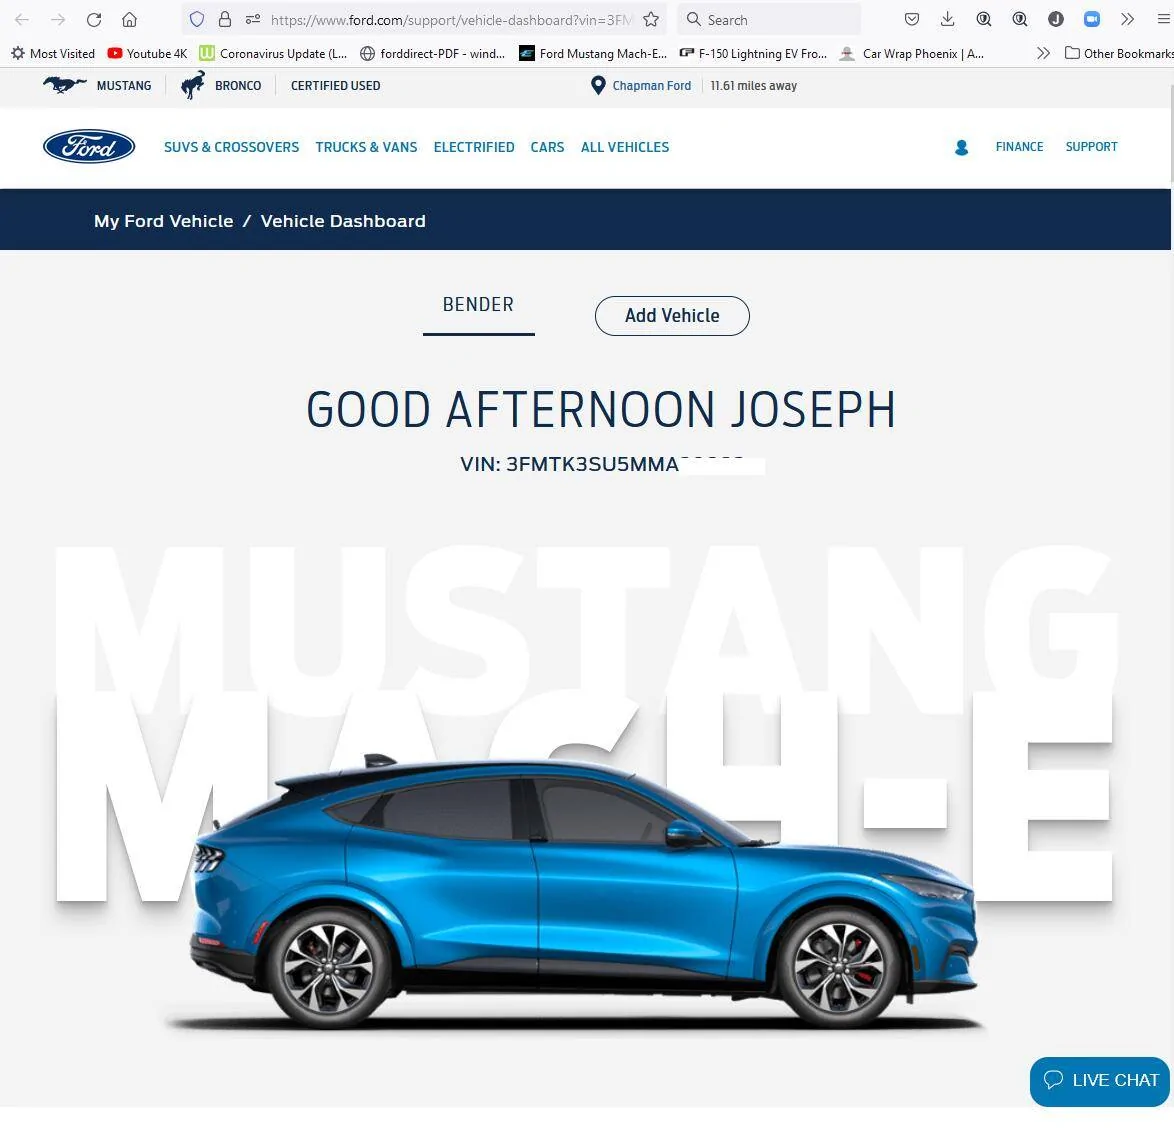Click the Bronco horse logo icon
The image size is (1174, 1134).
point(193,85)
